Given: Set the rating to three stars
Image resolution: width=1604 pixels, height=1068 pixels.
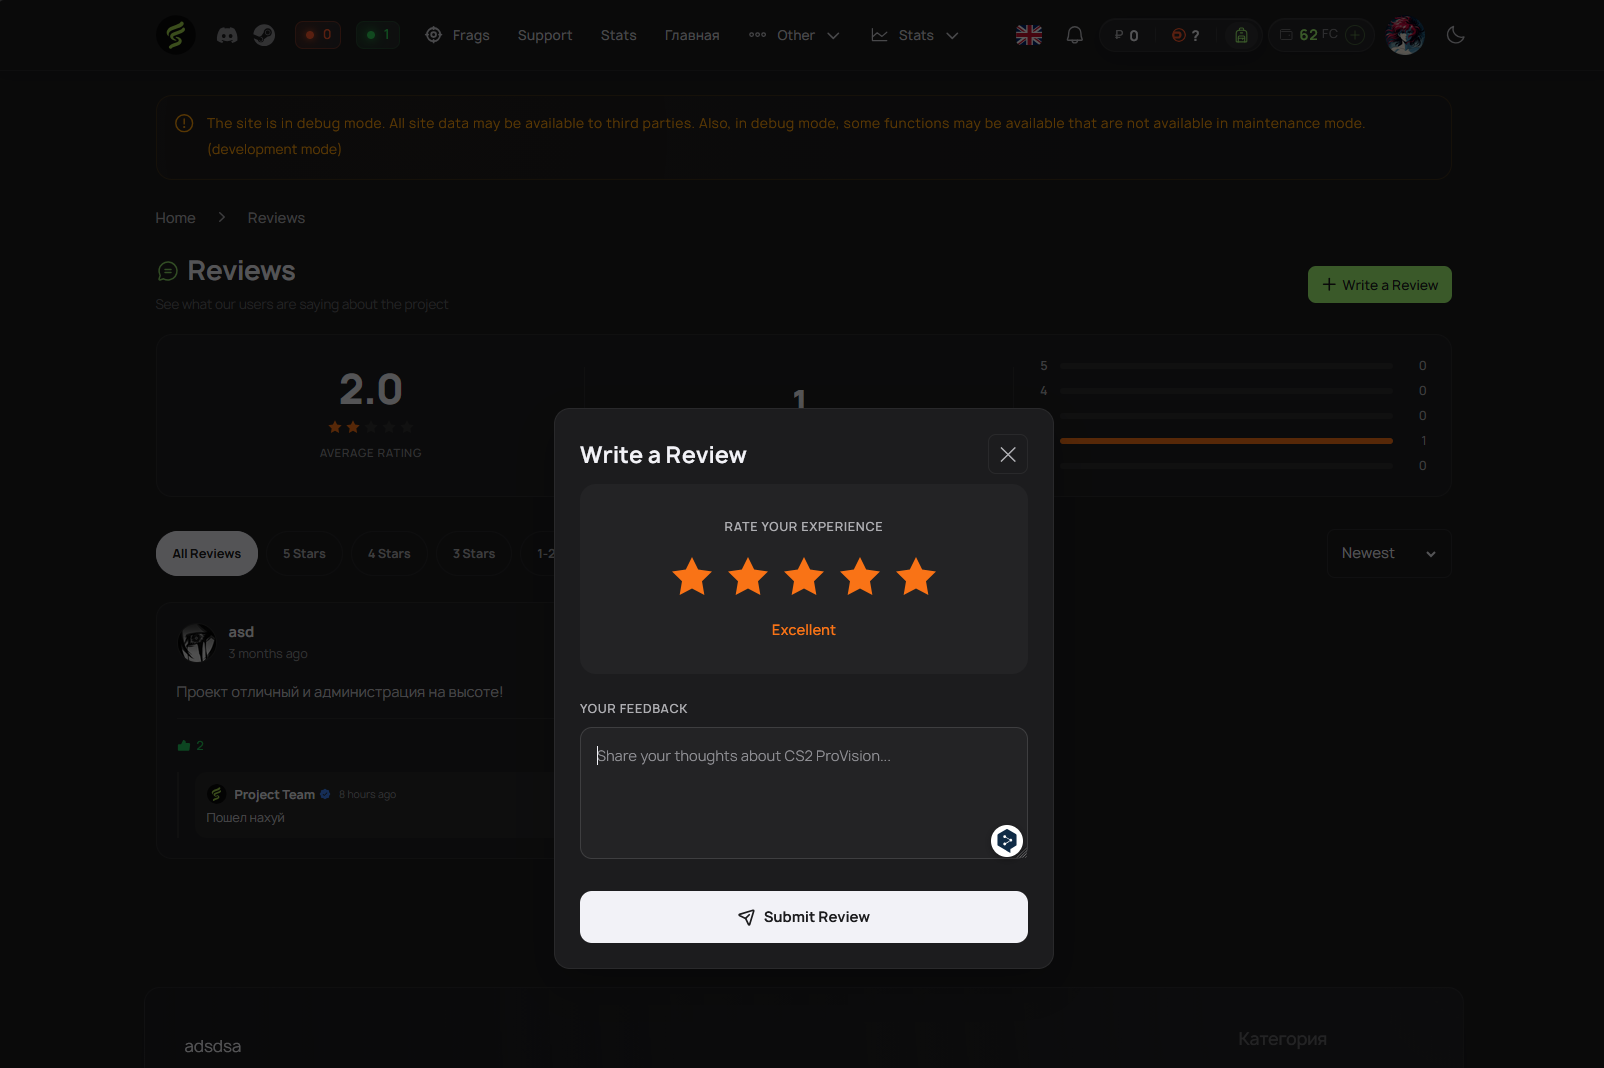Looking at the screenshot, I should pos(803,577).
